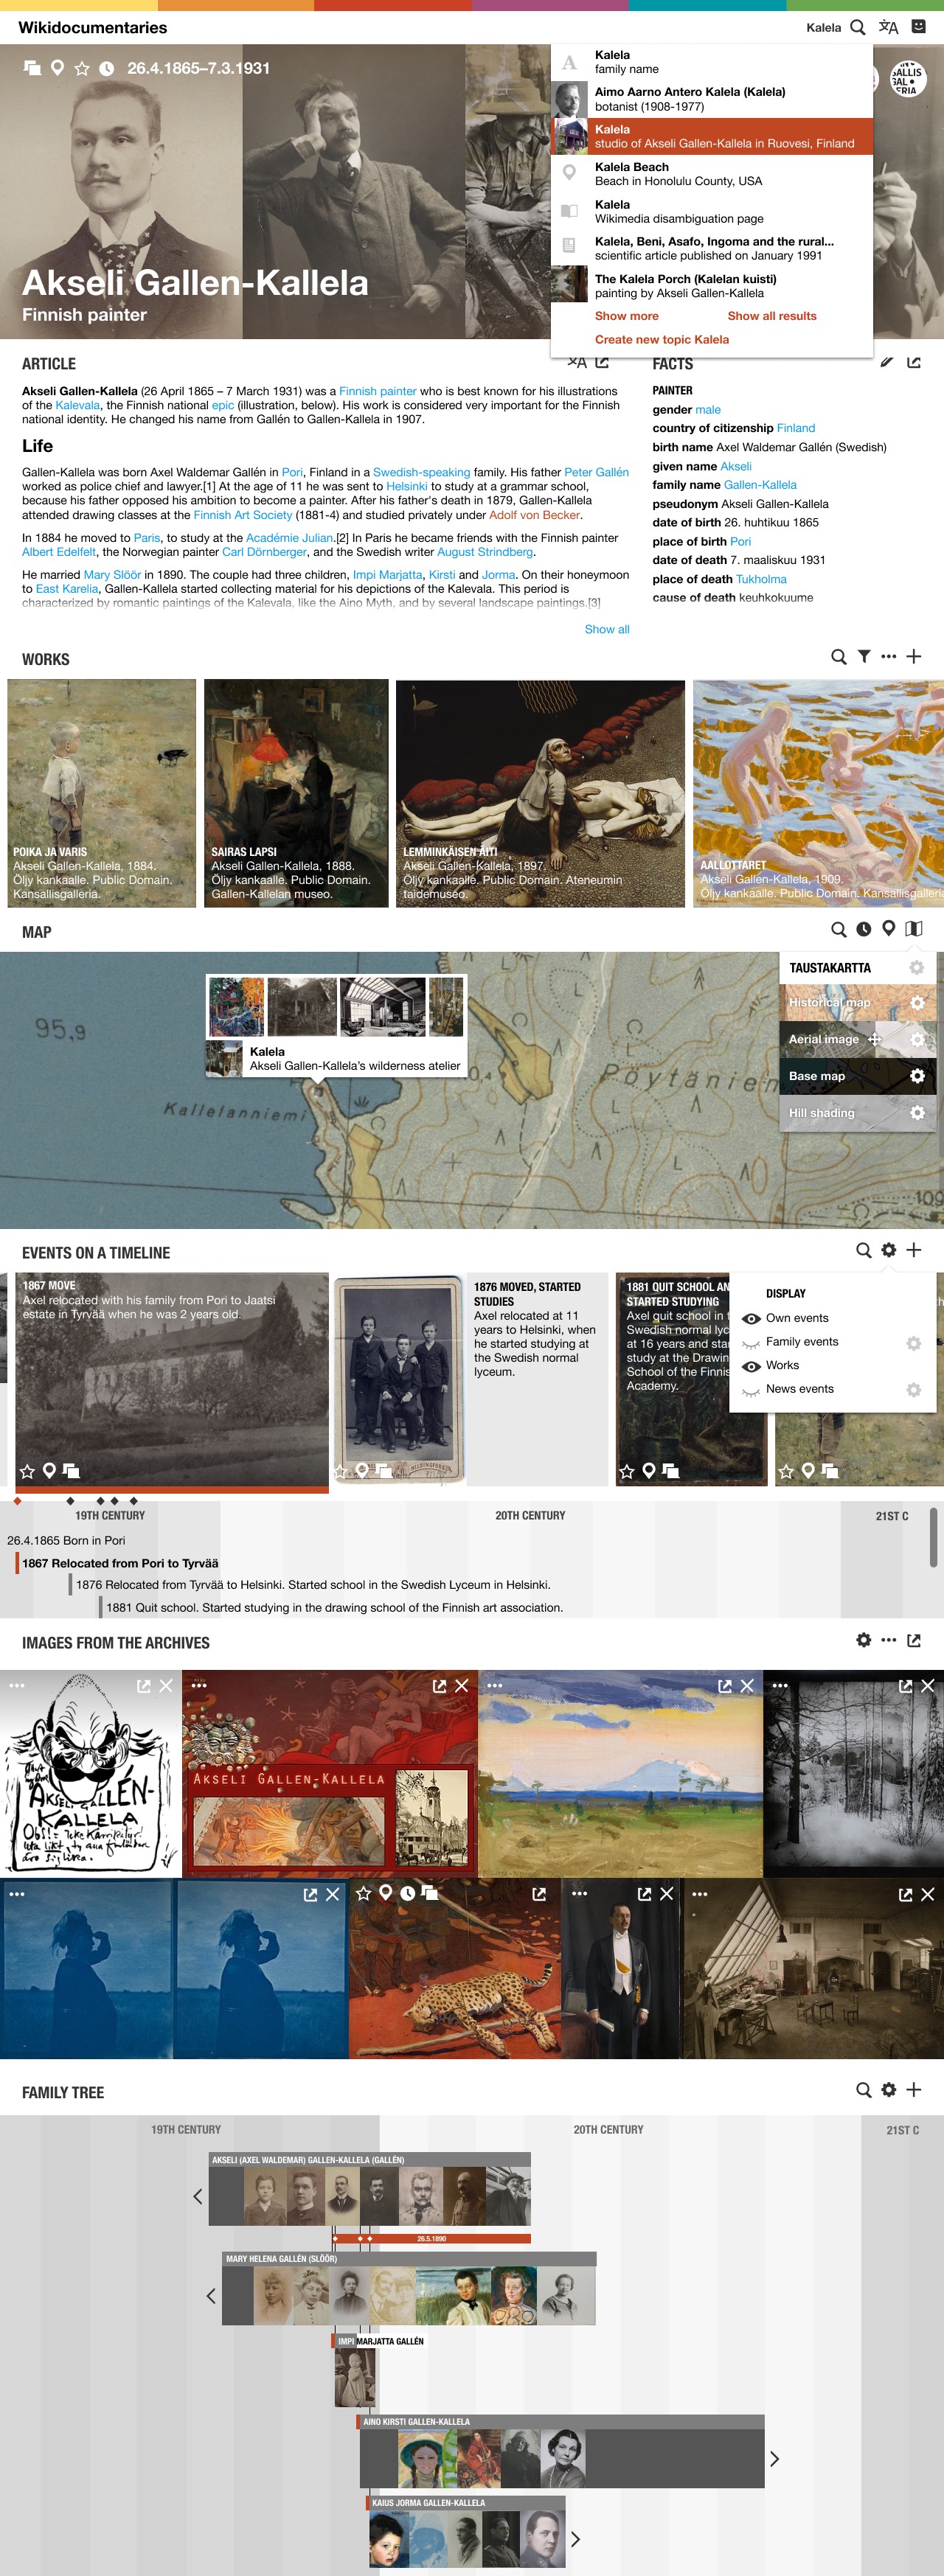
Task: Open timeline settings gear icon
Action: (888, 1250)
